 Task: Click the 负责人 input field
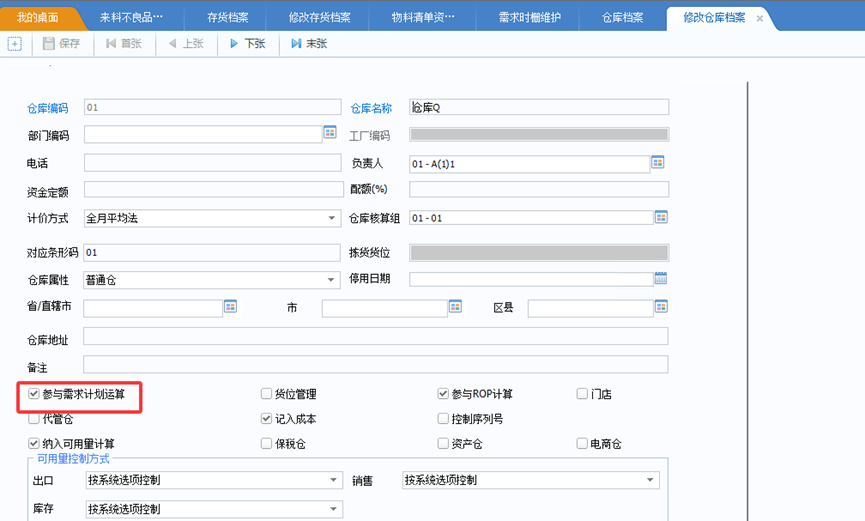(530, 164)
